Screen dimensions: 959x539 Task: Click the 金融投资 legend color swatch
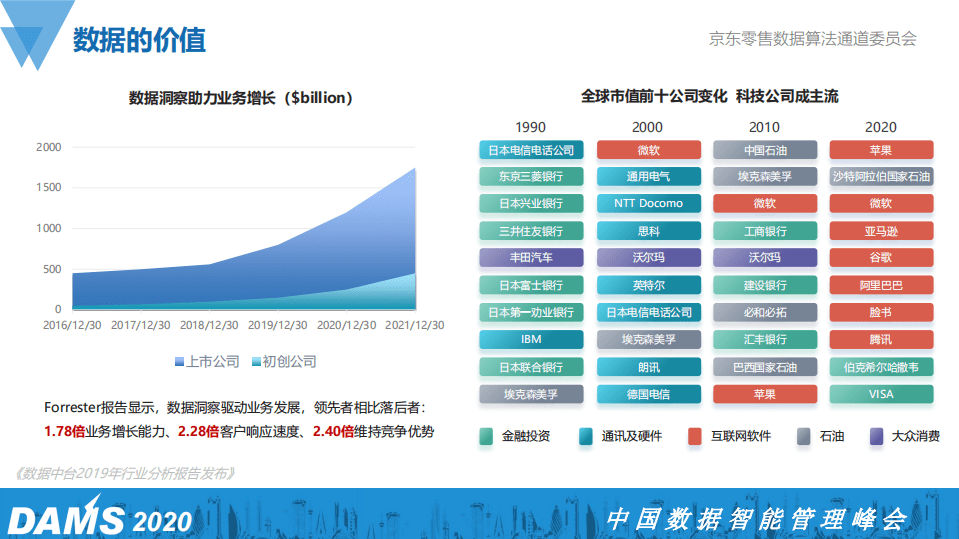[x=486, y=436]
